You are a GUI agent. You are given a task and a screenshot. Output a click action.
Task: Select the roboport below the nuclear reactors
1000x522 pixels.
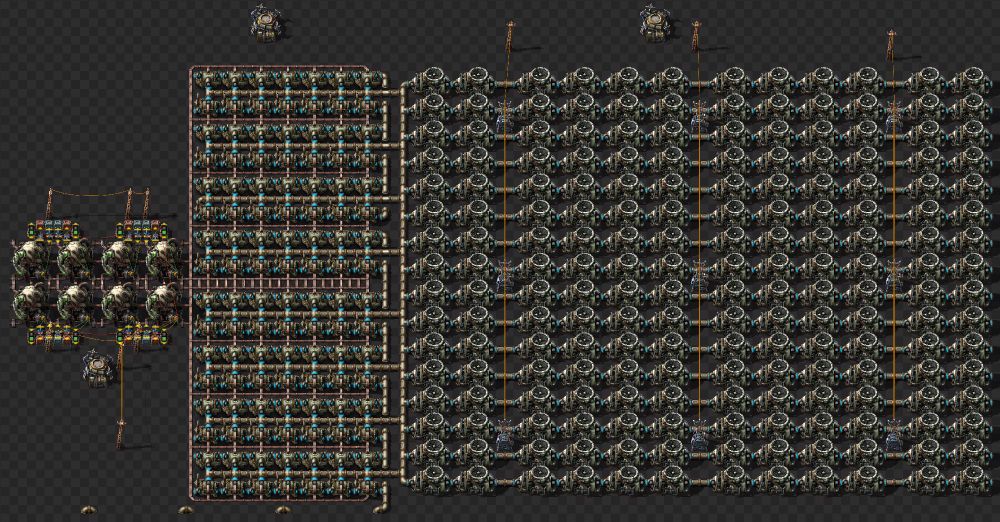98,368
